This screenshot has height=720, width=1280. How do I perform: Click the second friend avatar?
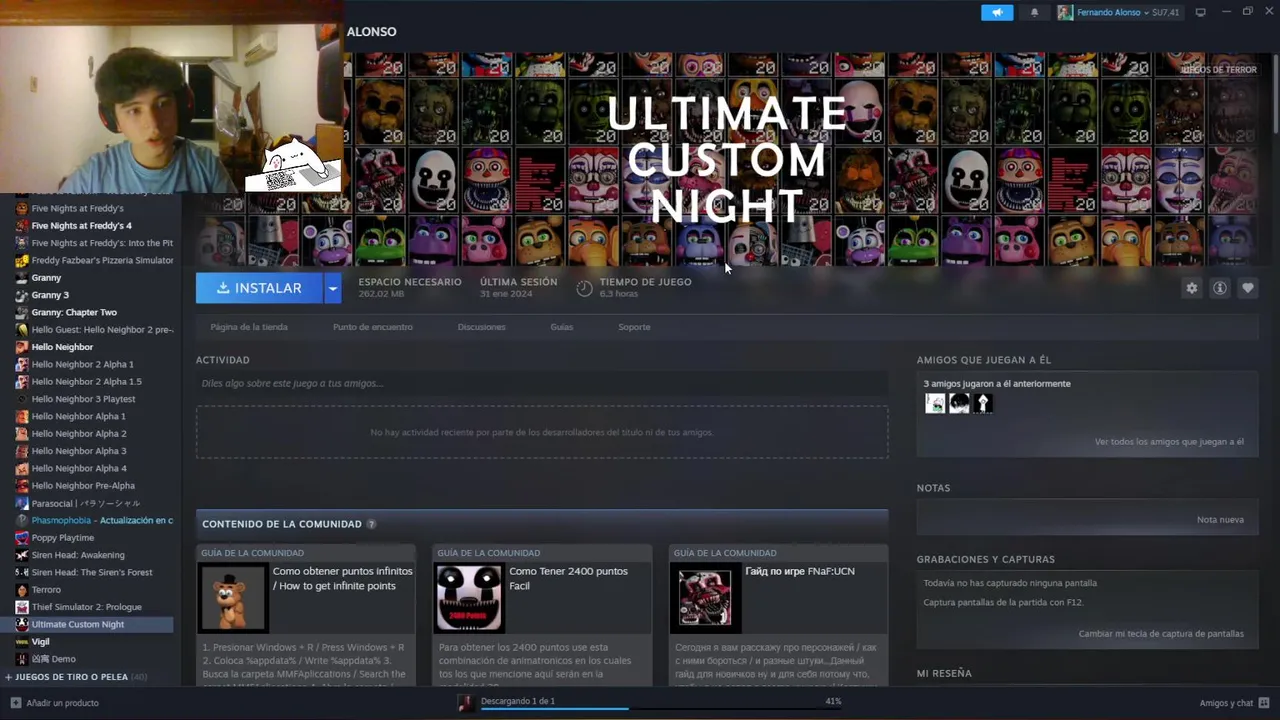tap(959, 403)
